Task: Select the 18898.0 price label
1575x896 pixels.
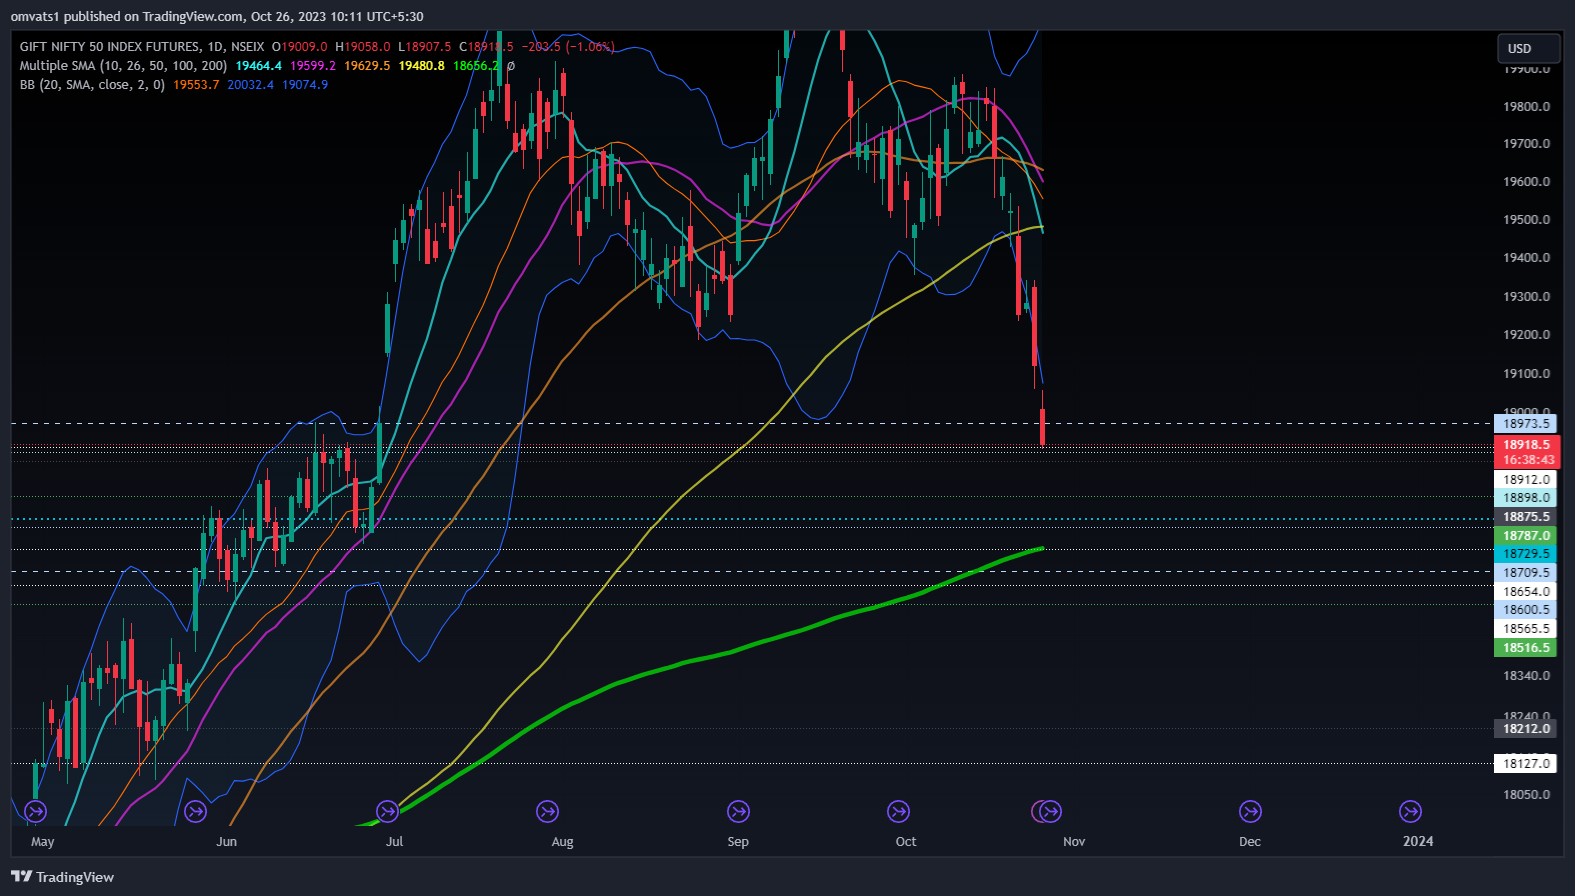Action: coord(1525,498)
